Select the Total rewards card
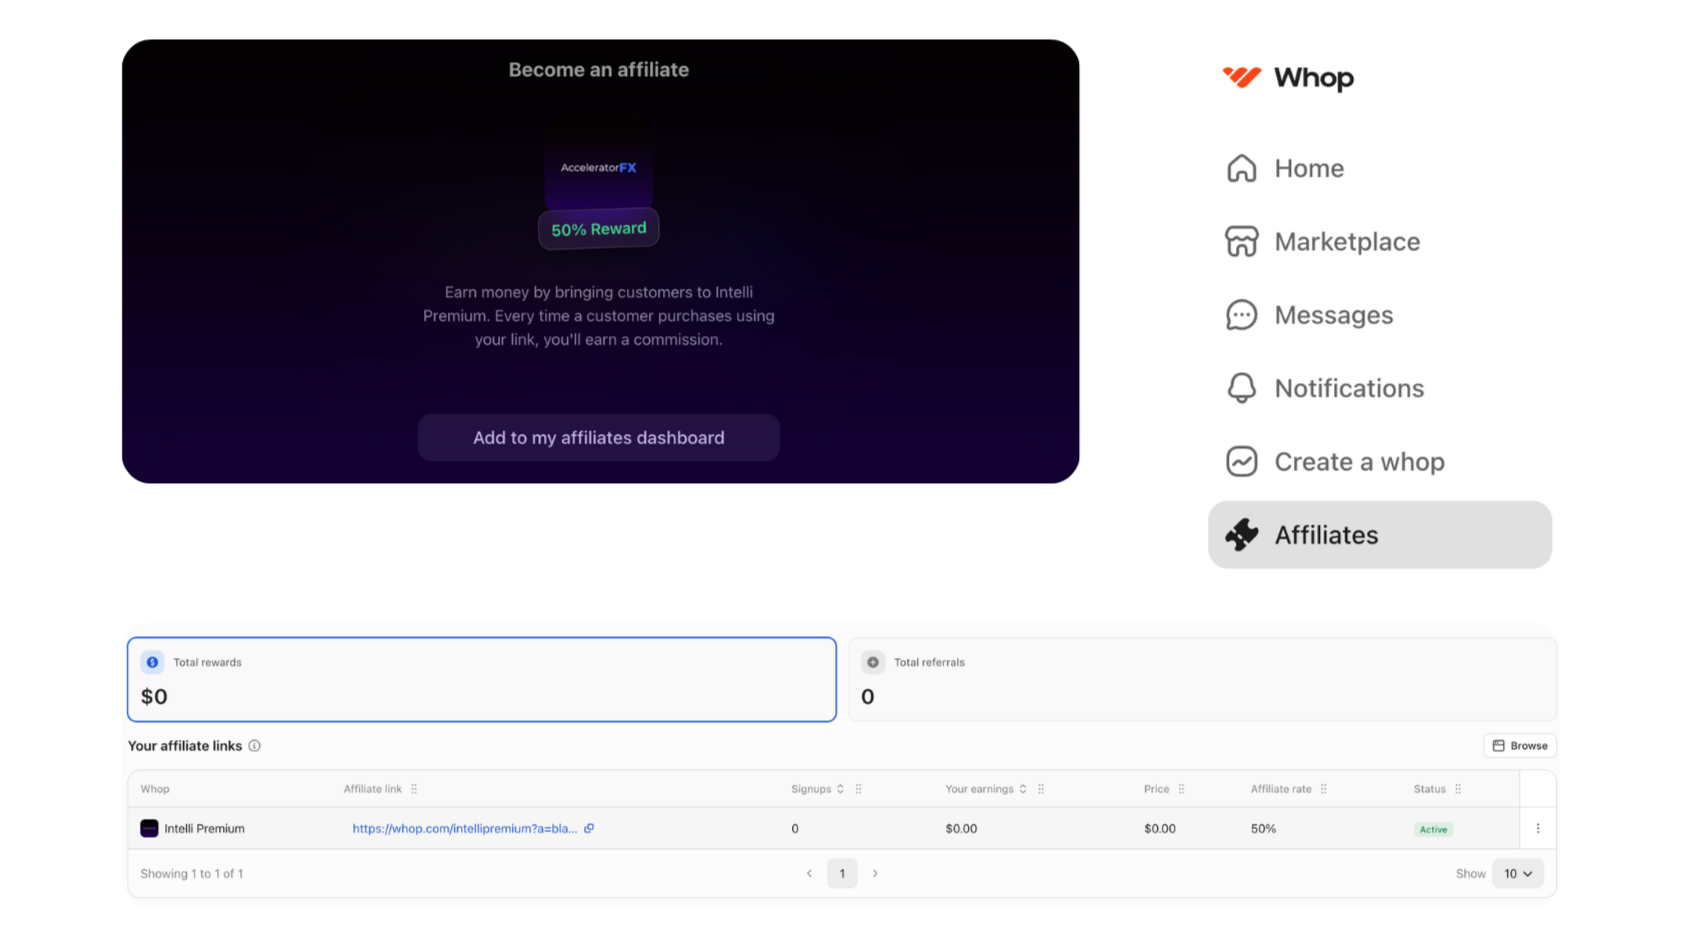Image resolution: width=1689 pixels, height=928 pixels. click(x=481, y=679)
